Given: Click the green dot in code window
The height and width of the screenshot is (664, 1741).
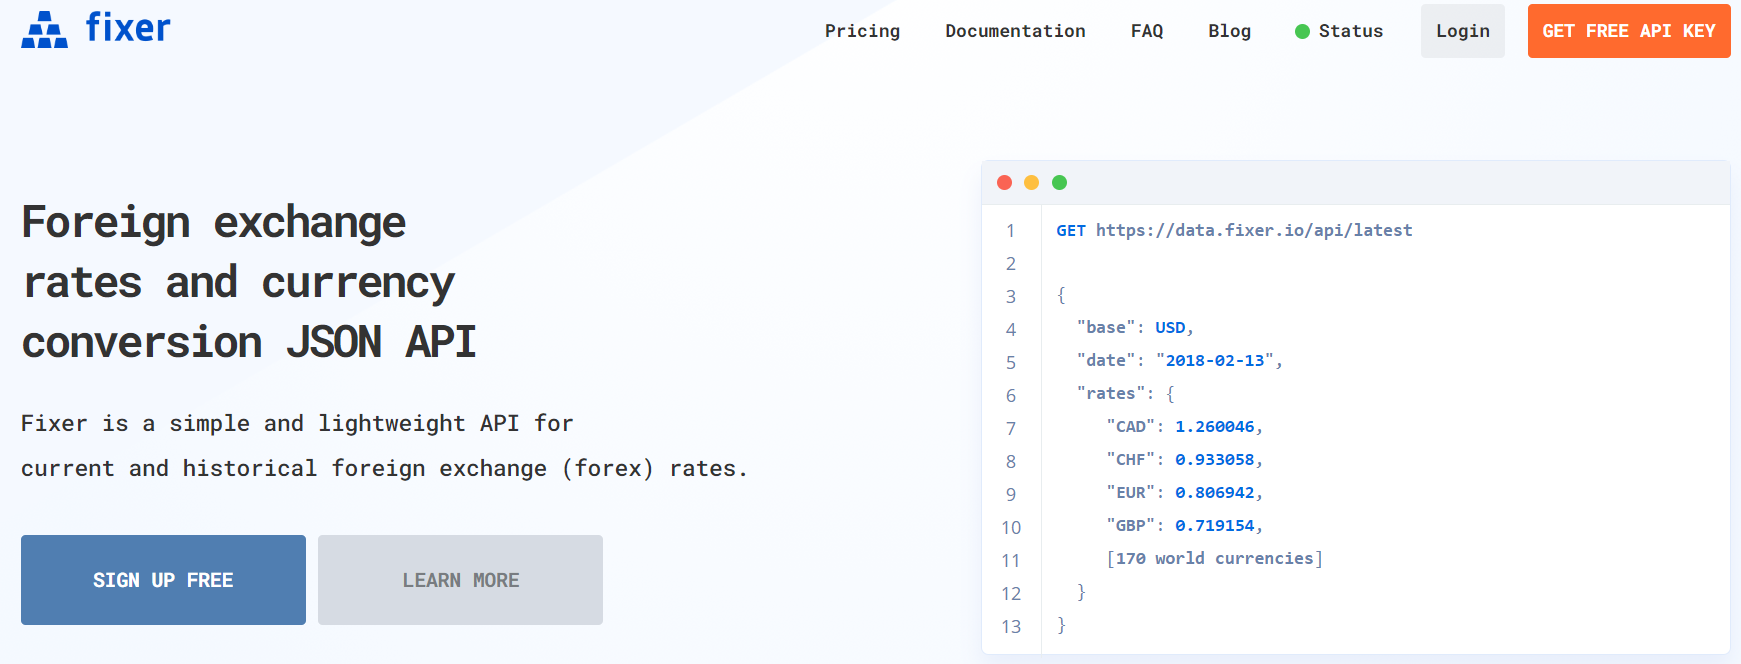Looking at the screenshot, I should 1060,182.
